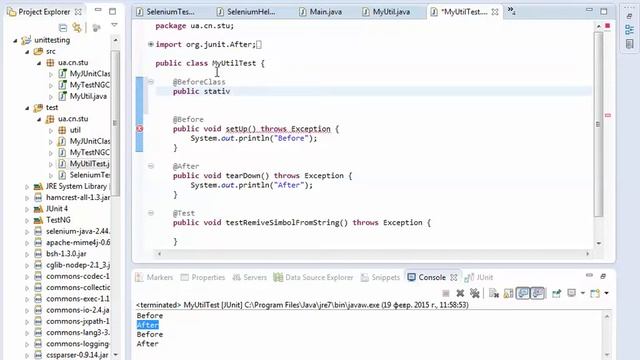This screenshot has width=640, height=360.
Task: Open the MyUtil.java editor tab
Action: [x=386, y=12]
